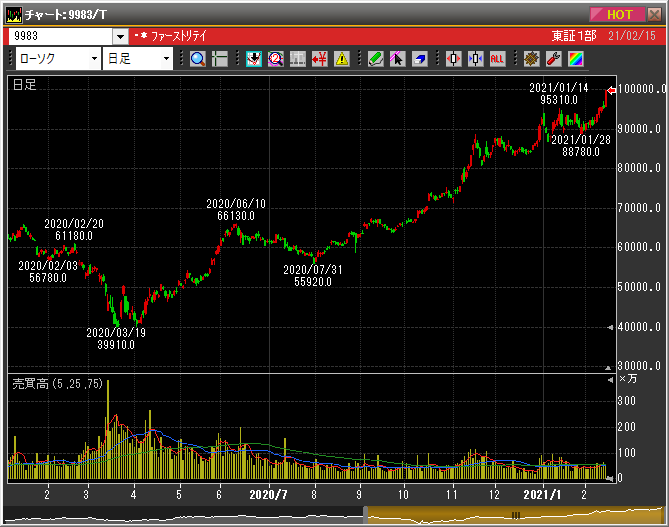The height and width of the screenshot is (527, 669).
Task: Click the chart overview range slider handle
Action: click(x=516, y=515)
